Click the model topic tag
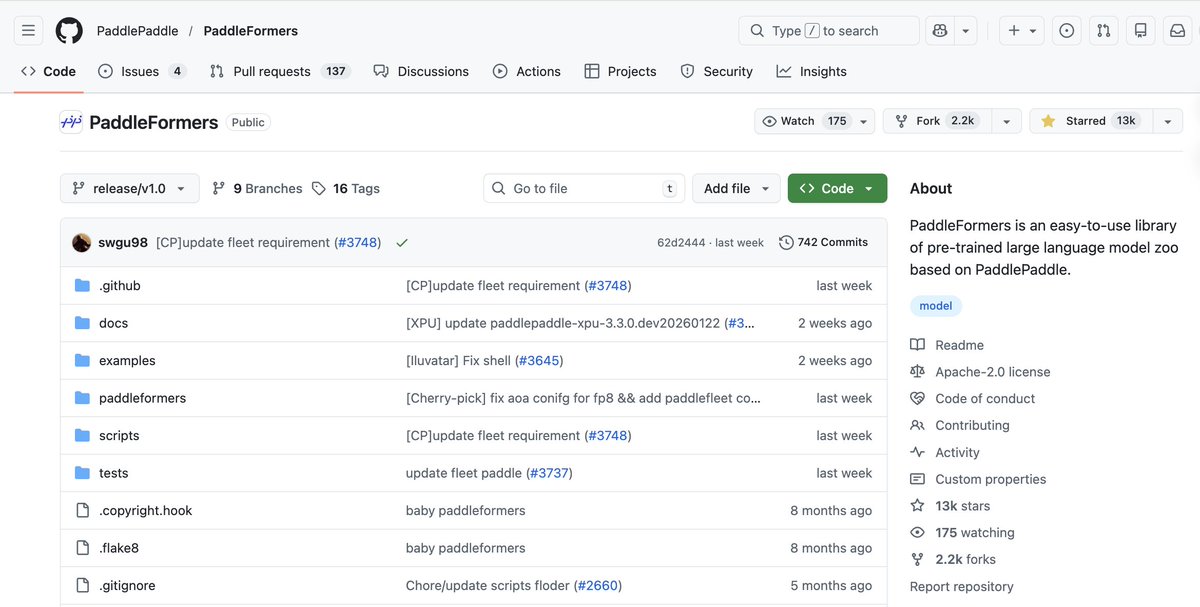 point(936,306)
